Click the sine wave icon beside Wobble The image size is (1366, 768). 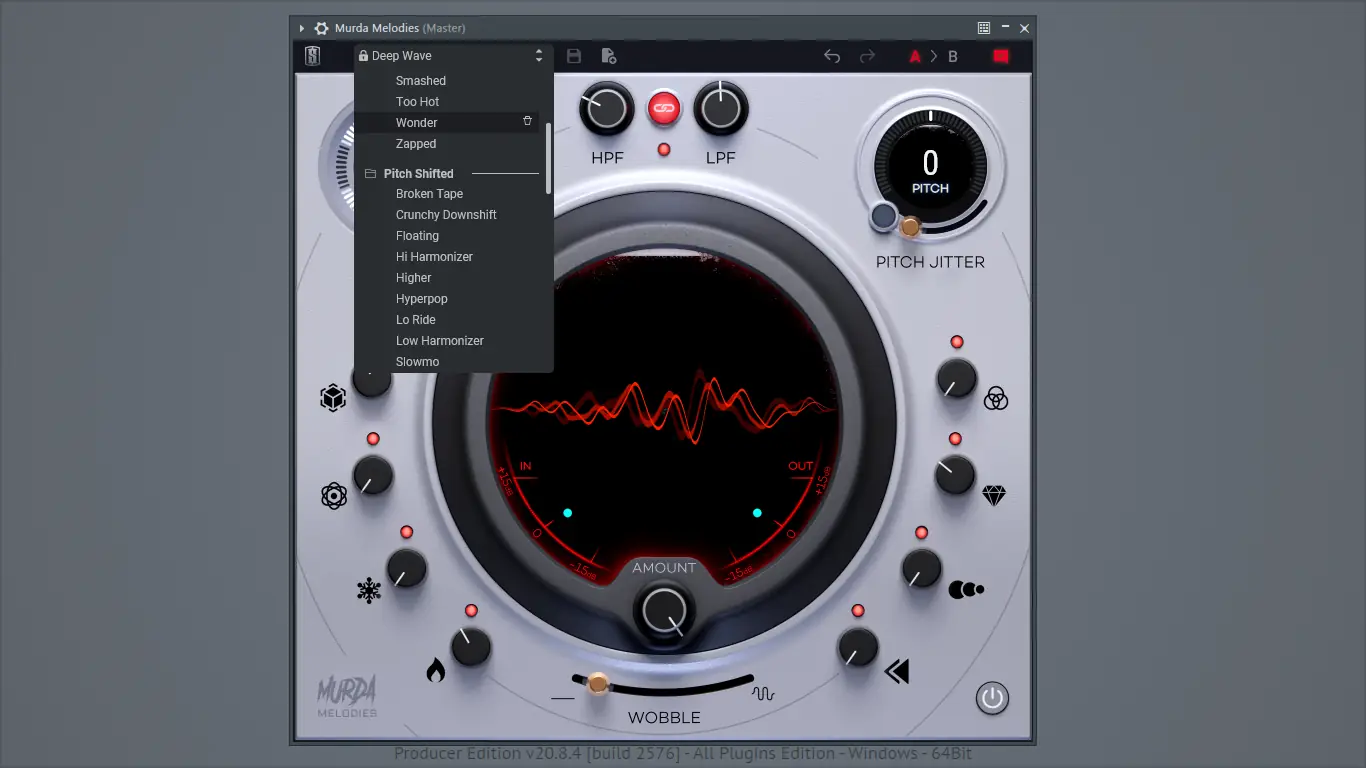coord(764,694)
